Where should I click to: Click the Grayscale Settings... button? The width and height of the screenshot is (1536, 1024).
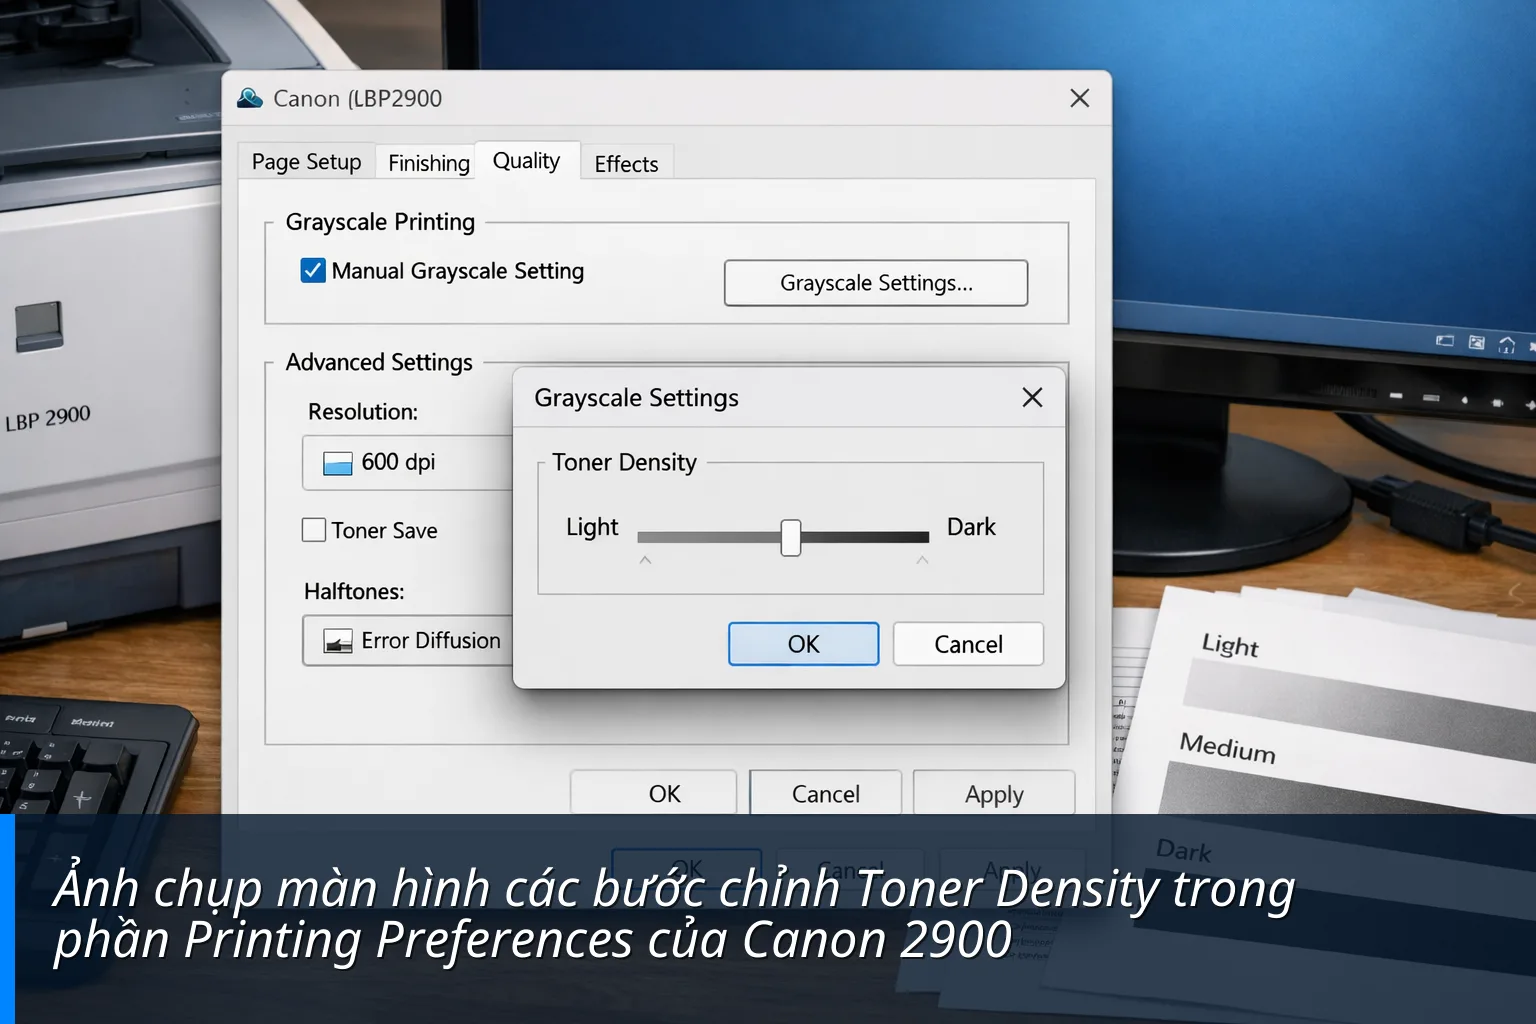tap(876, 283)
